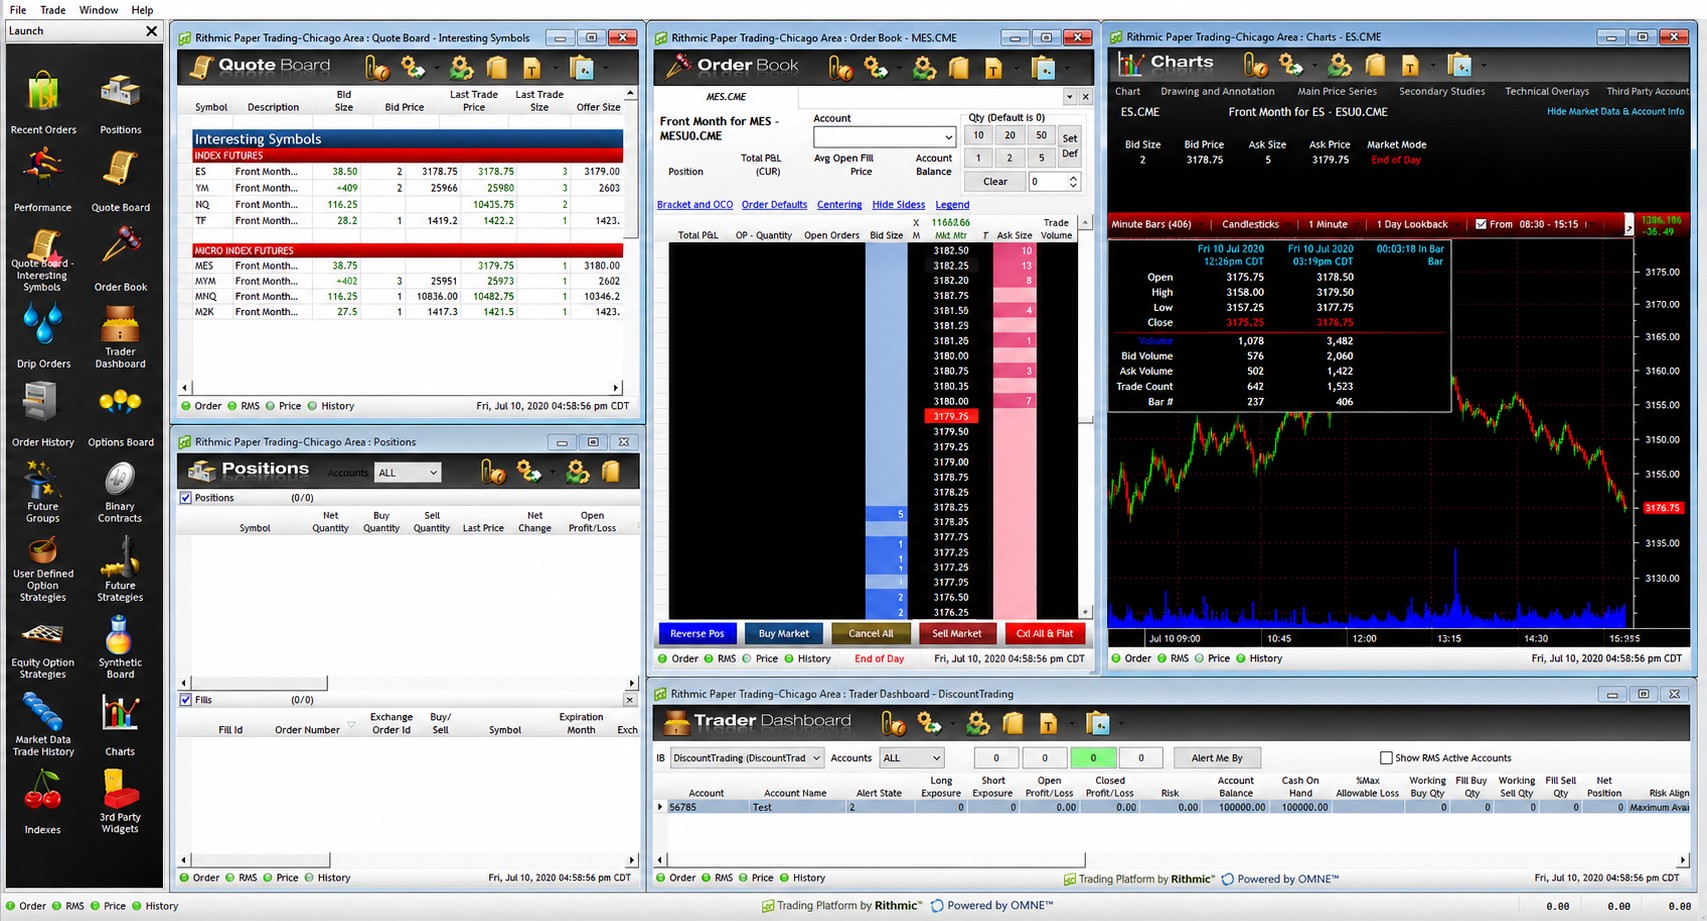Open User Defined Option Strategies
The height and width of the screenshot is (921, 1707).
pos(43,570)
